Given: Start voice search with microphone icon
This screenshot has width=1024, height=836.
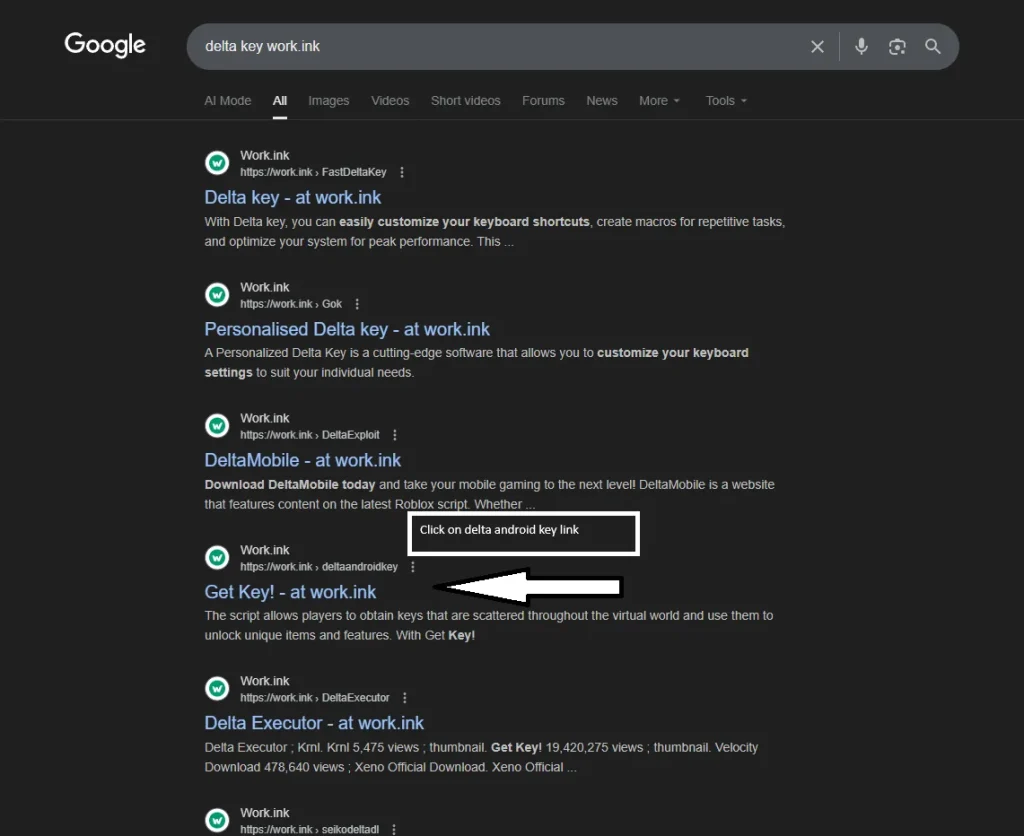Looking at the screenshot, I should pyautogui.click(x=861, y=47).
